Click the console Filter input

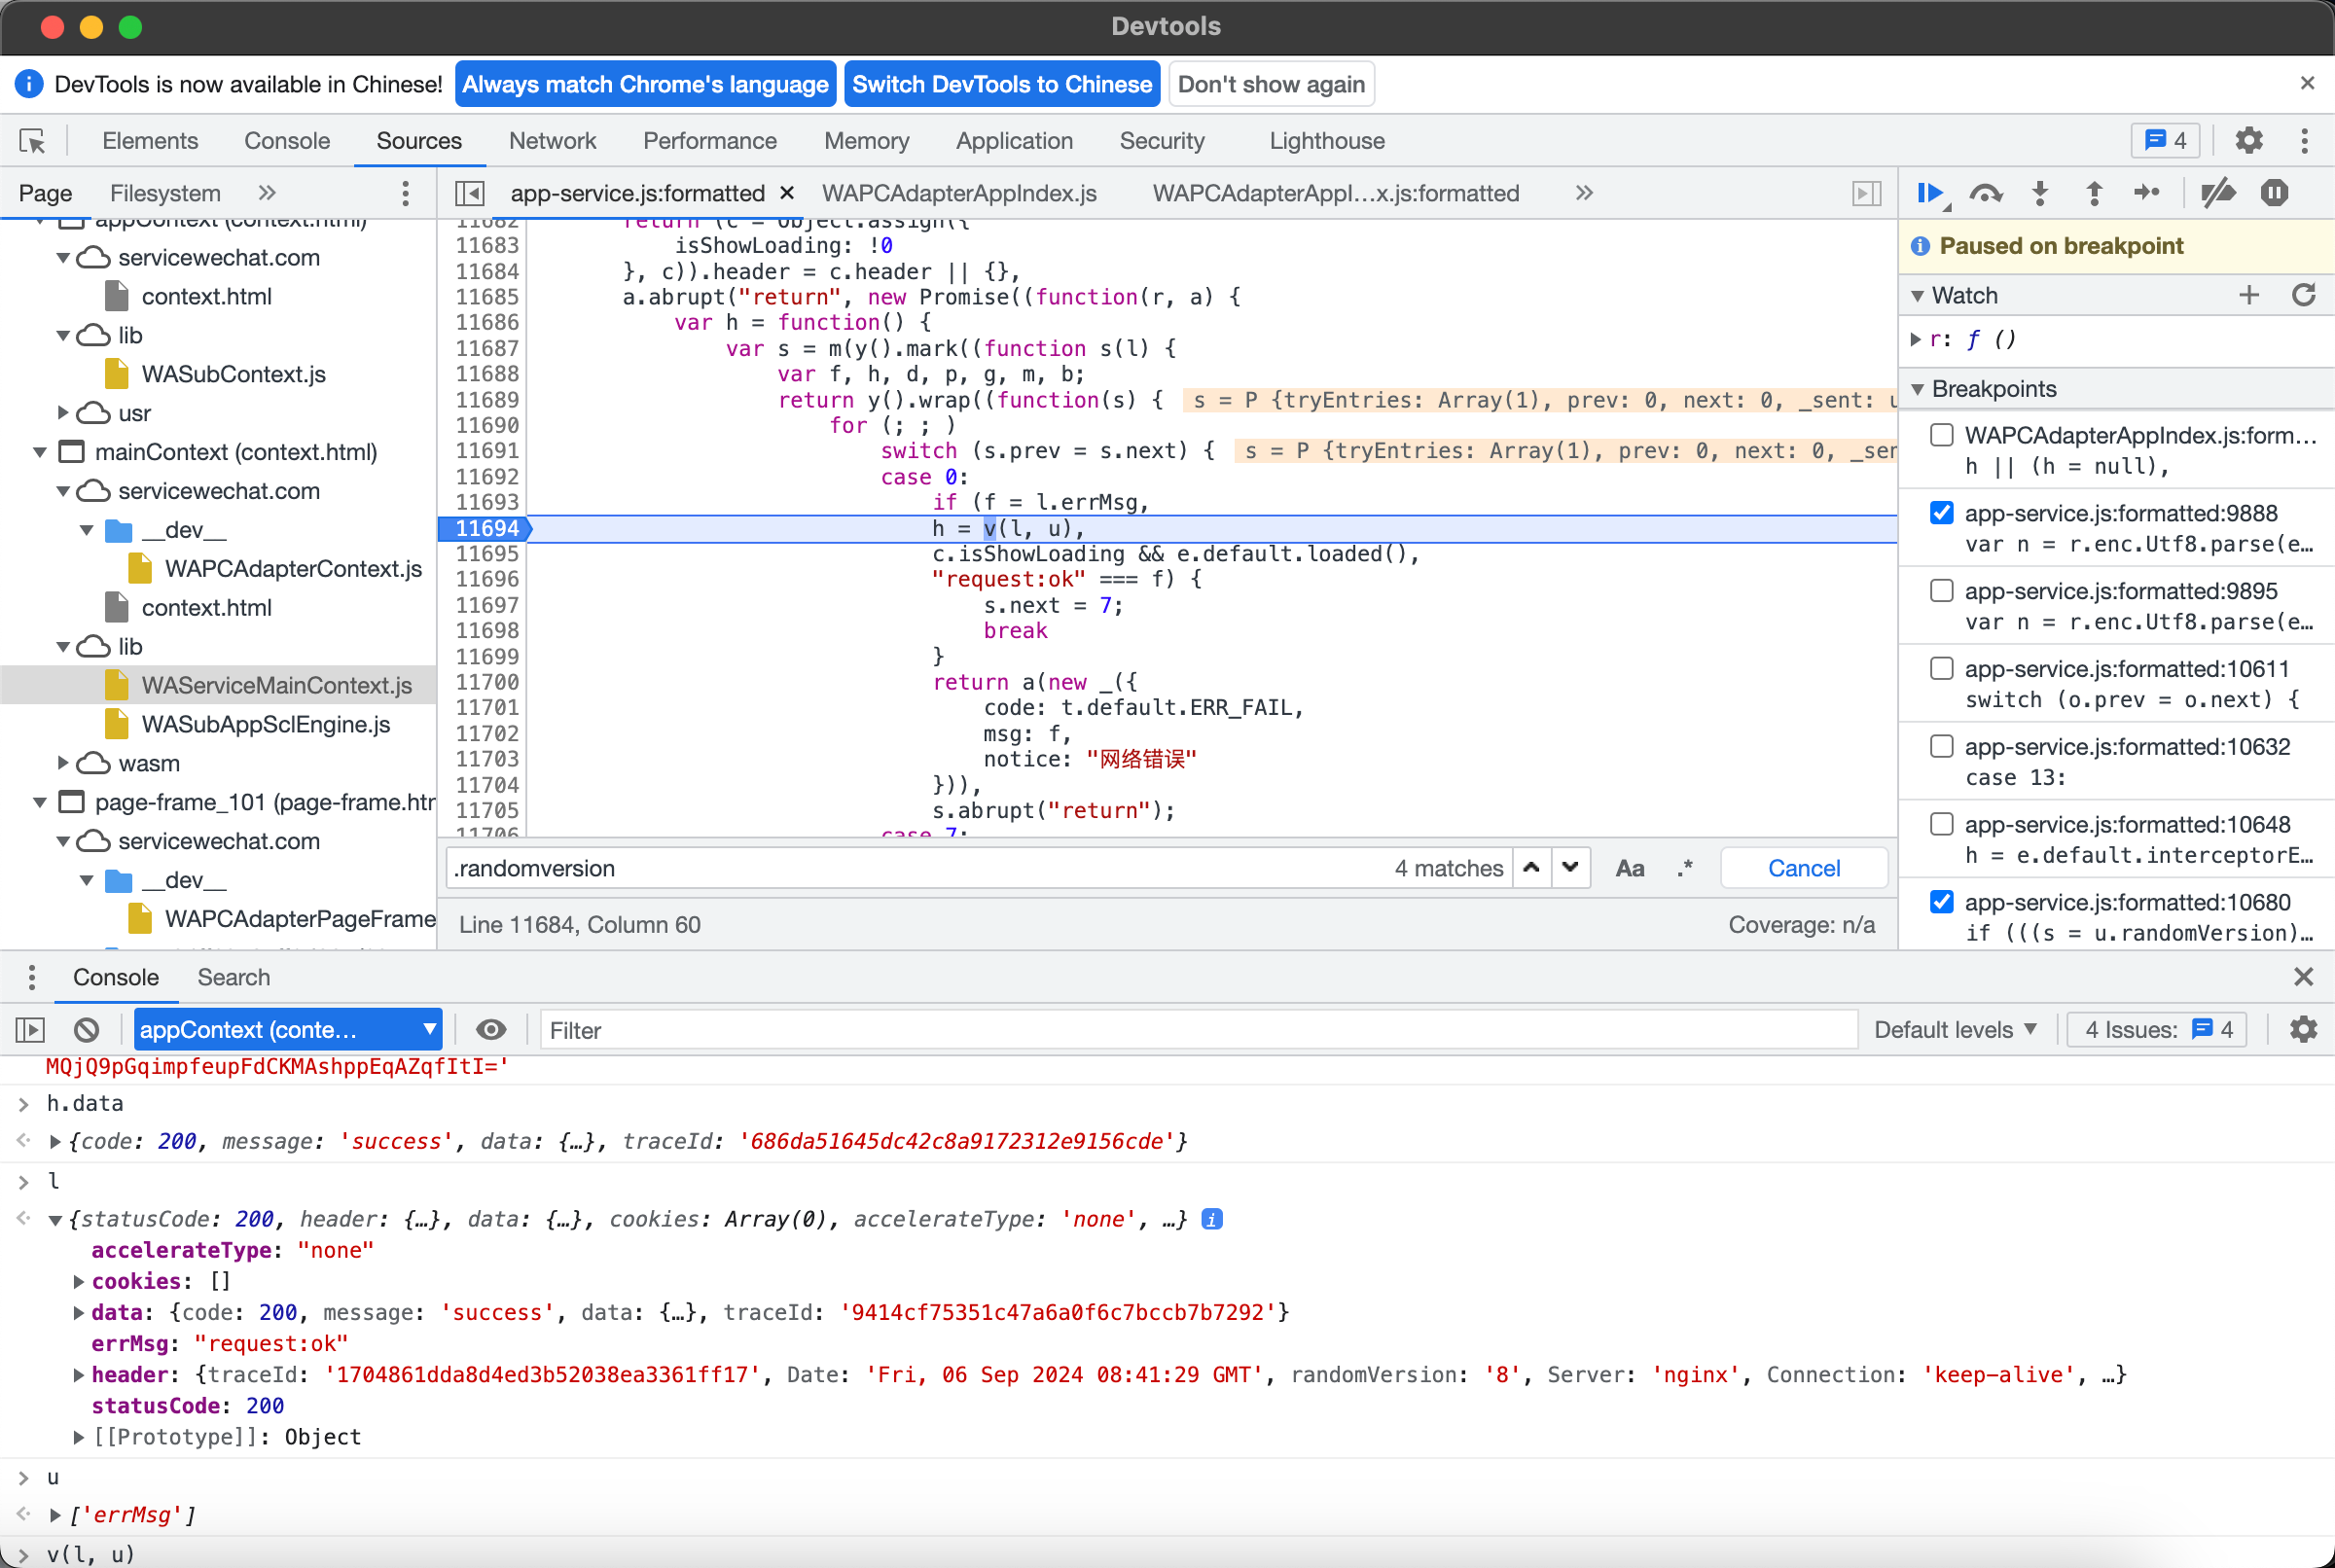tap(1198, 1030)
